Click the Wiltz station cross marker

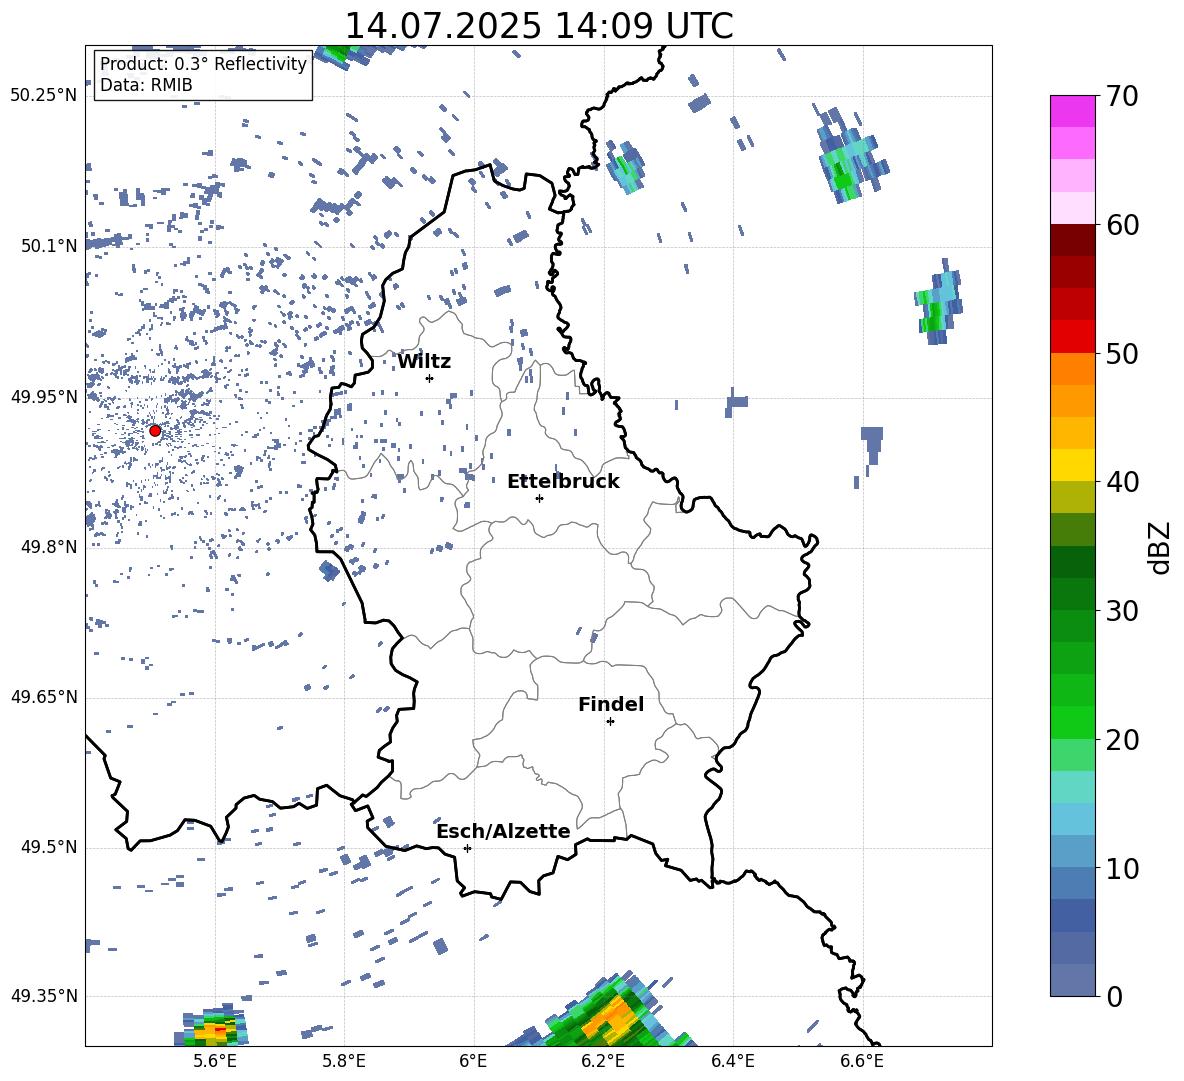tap(429, 378)
